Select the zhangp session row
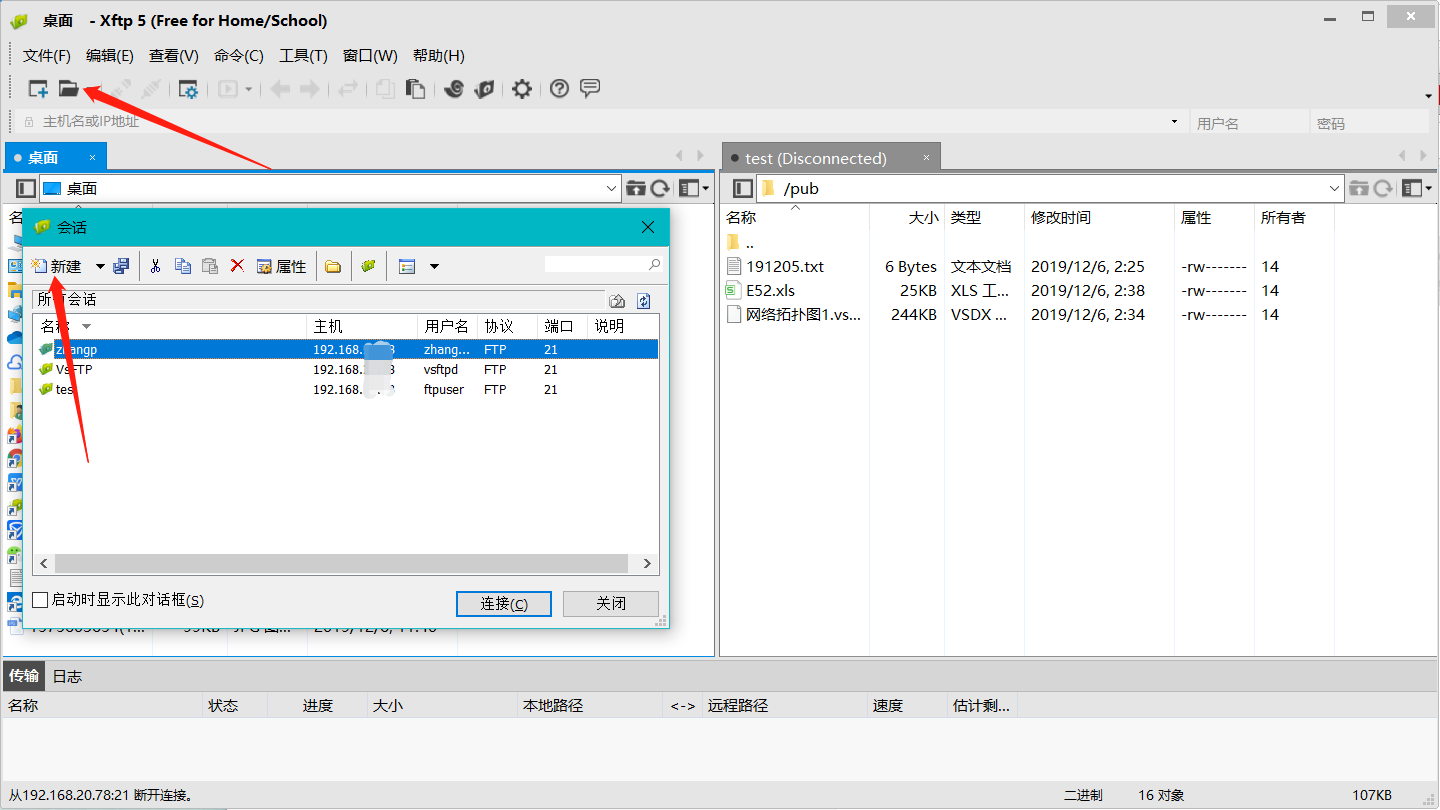The width and height of the screenshot is (1440, 810). [x=346, y=349]
